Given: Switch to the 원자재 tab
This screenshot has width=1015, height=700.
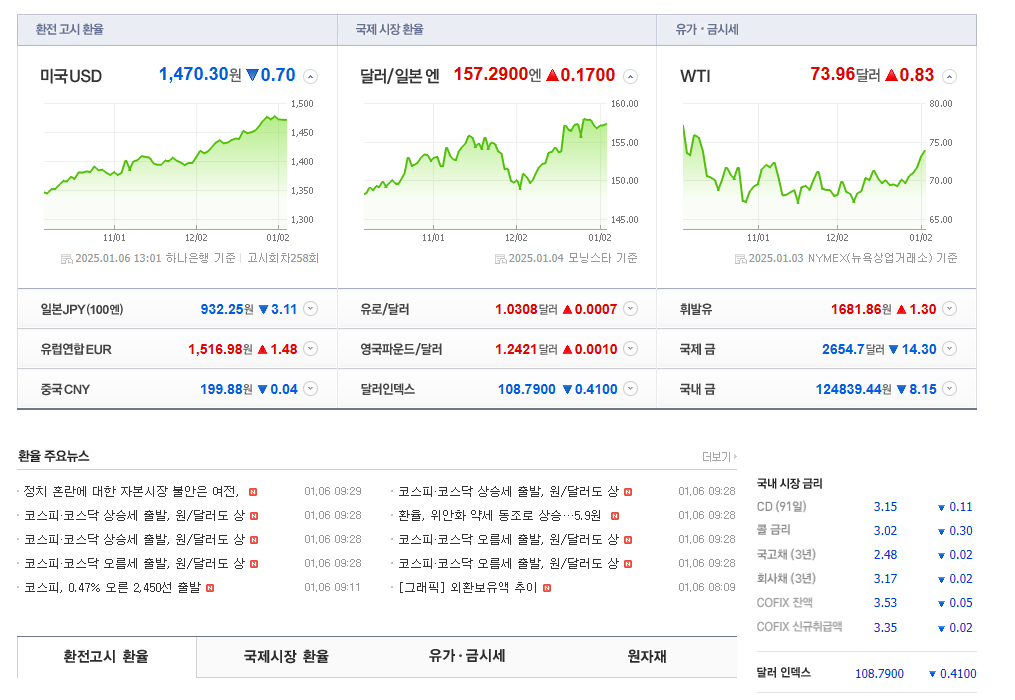Looking at the screenshot, I should (646, 657).
